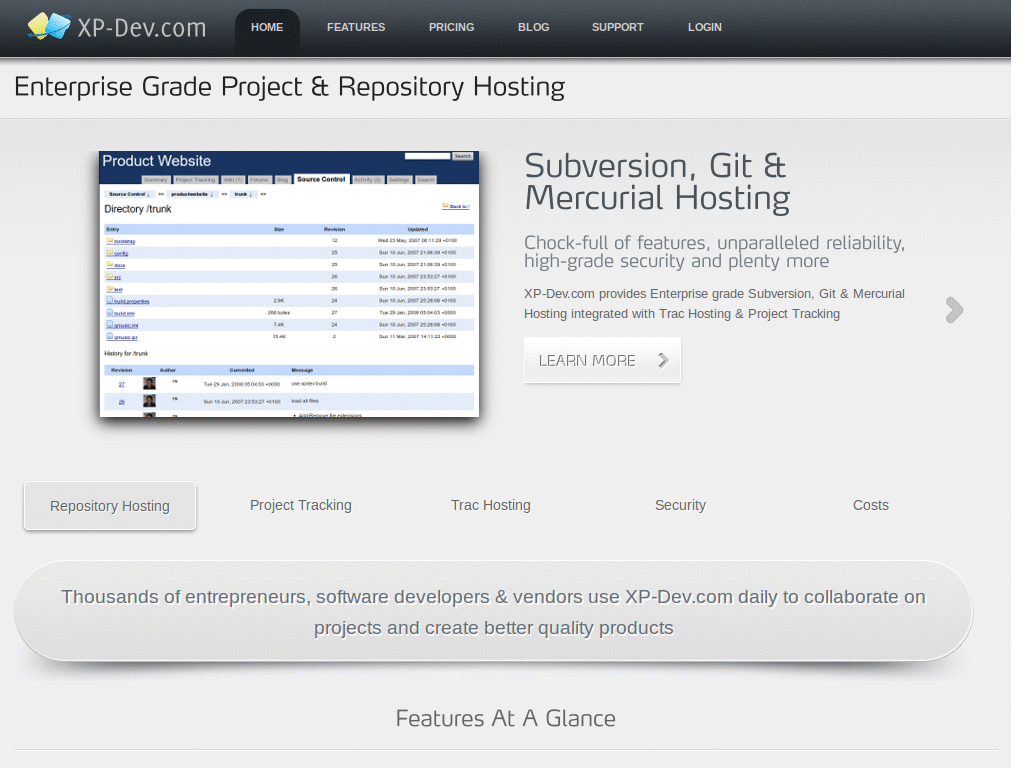Viewport: 1024px width, 768px height.
Task: Click the Subversion, Git & Mercurial Hosting heading
Action: [657, 182]
